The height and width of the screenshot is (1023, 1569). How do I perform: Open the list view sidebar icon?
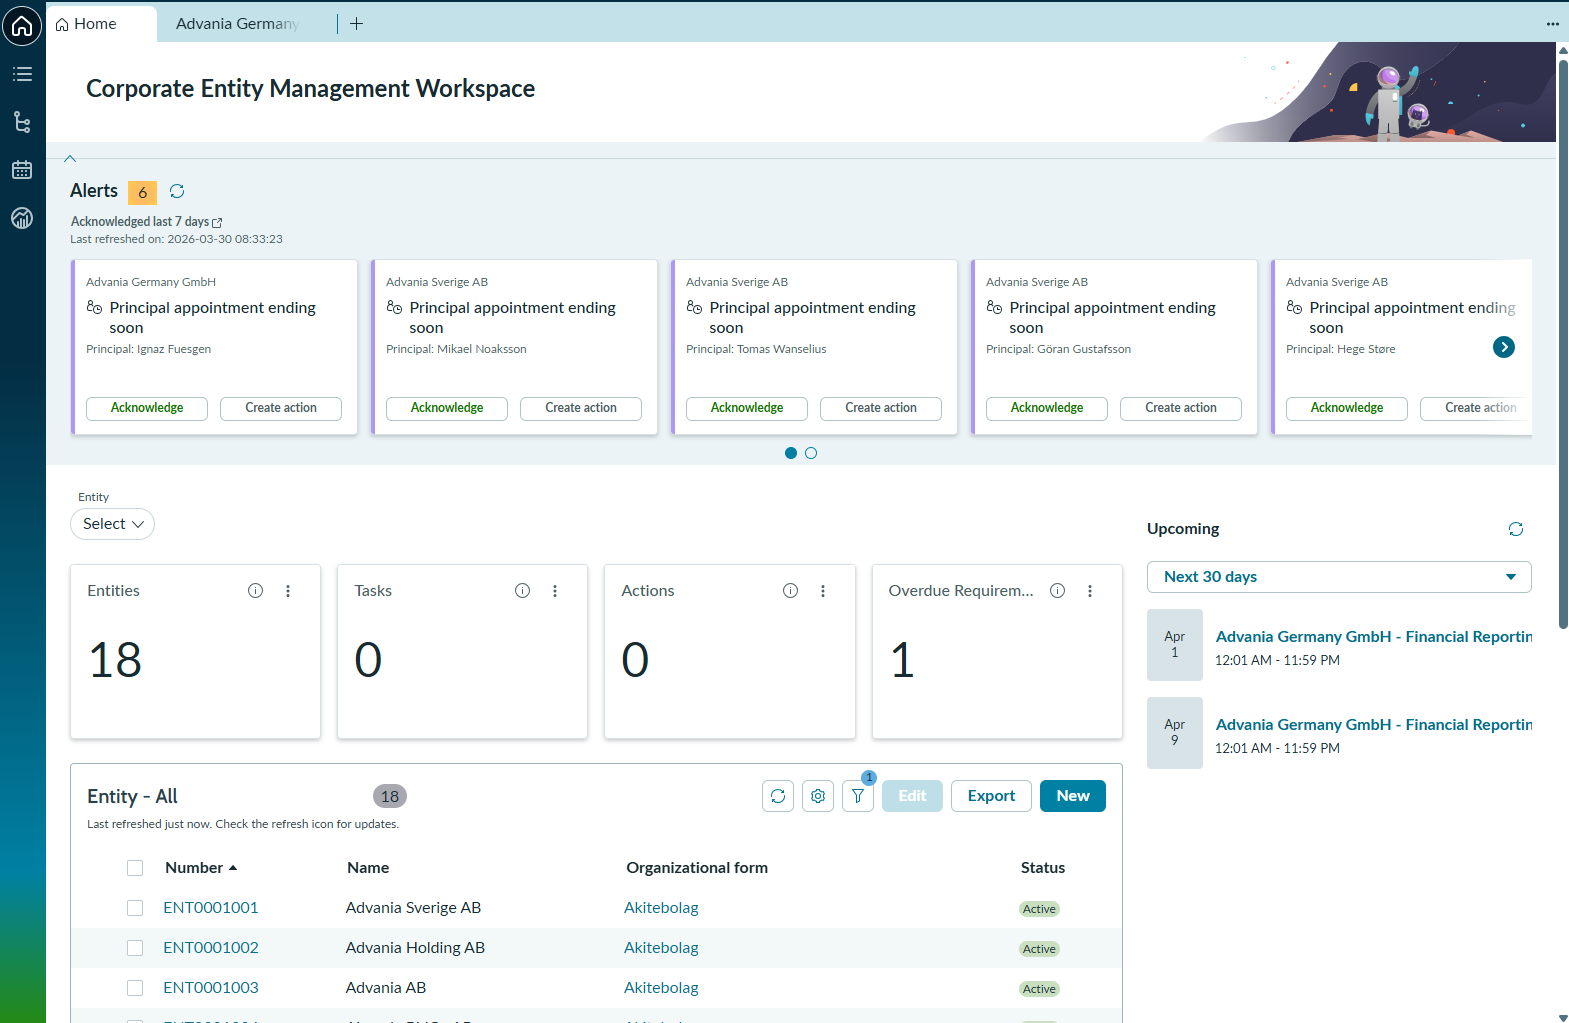tap(22, 74)
